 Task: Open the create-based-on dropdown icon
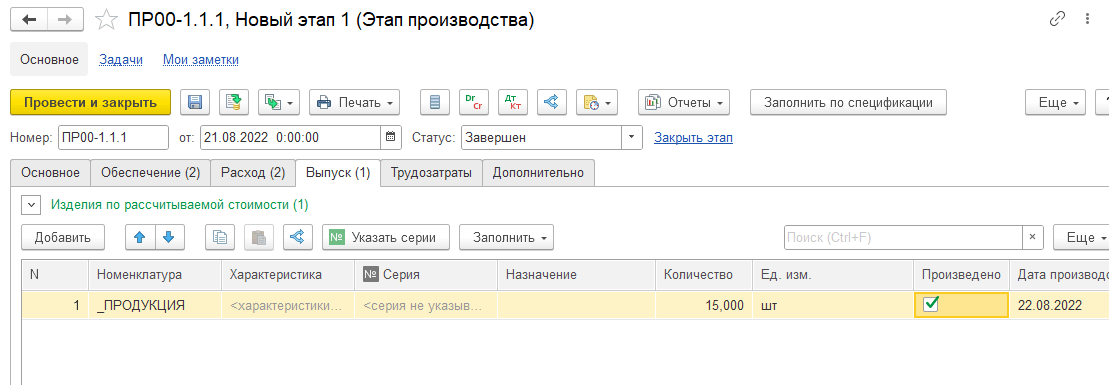tap(279, 103)
